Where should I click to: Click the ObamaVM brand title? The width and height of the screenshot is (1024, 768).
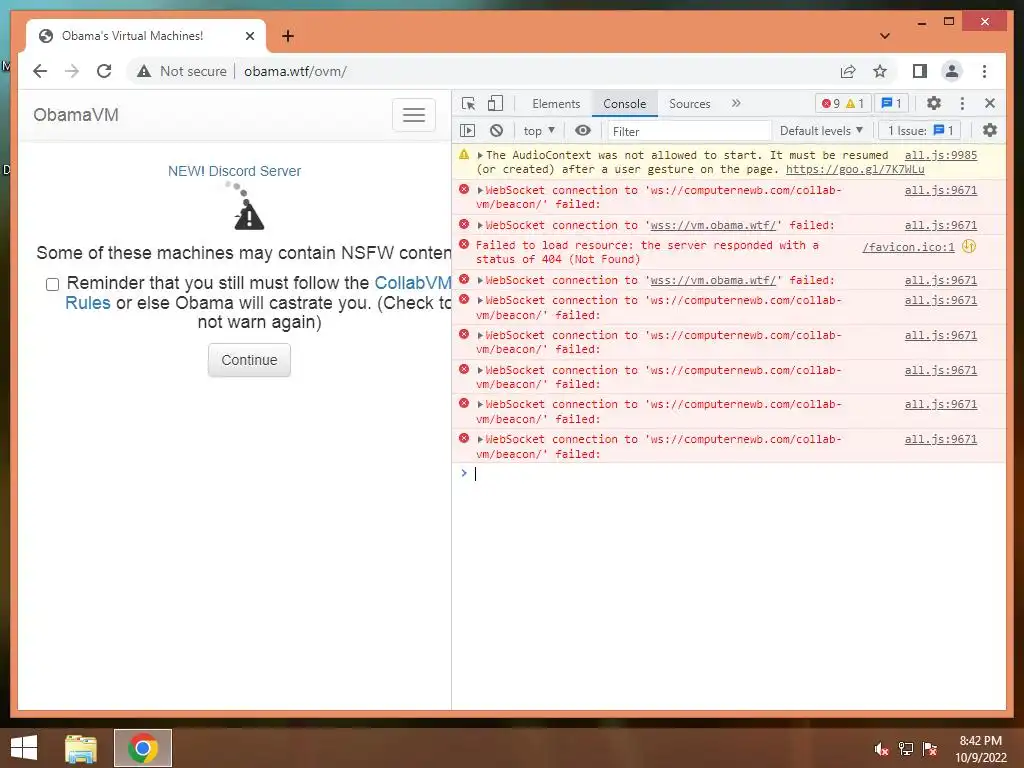pos(76,115)
